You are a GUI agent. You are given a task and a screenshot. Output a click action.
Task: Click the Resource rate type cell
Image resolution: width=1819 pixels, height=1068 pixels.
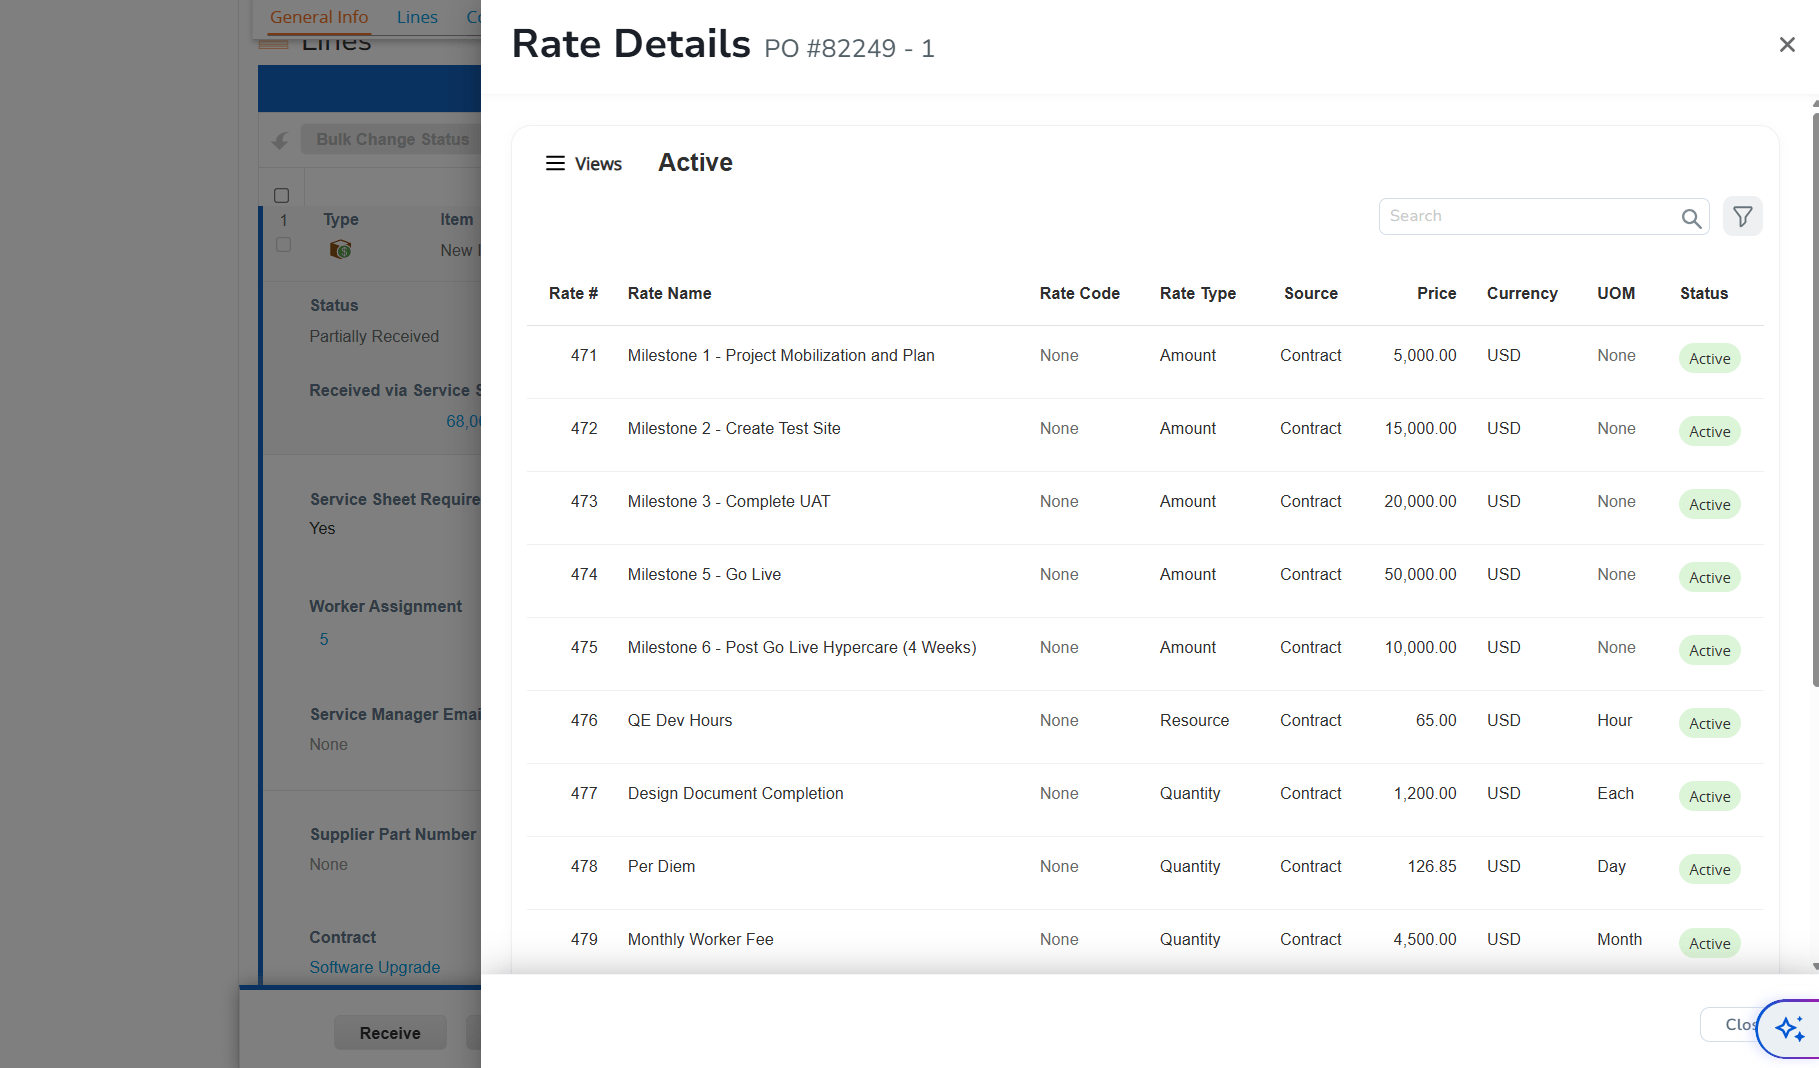pyautogui.click(x=1194, y=720)
